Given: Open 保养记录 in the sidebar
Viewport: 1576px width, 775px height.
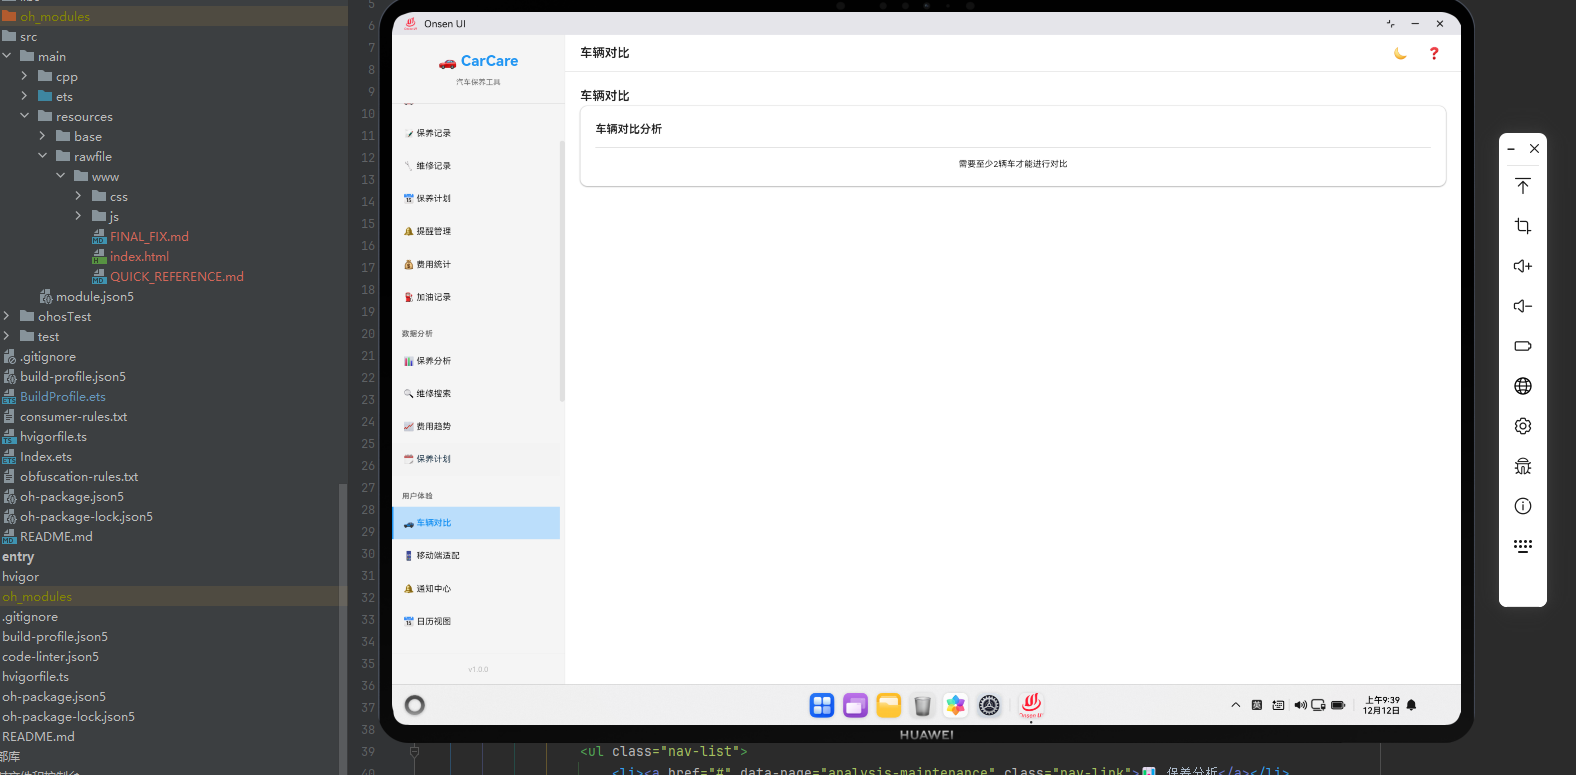Looking at the screenshot, I should (476, 133).
